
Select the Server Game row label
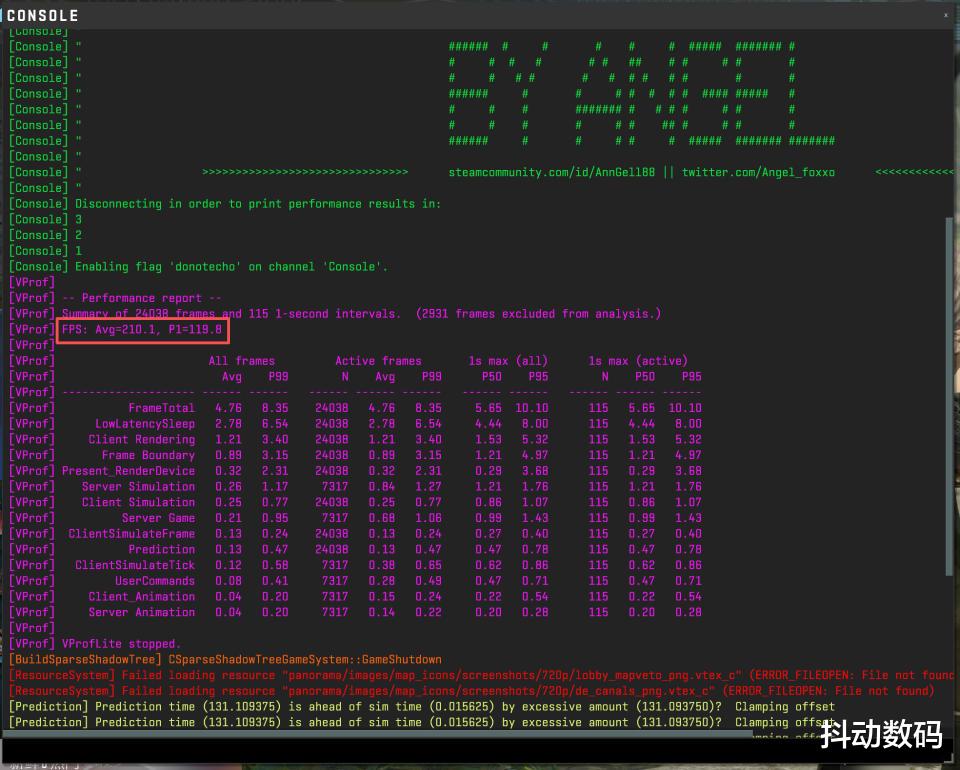(x=158, y=518)
